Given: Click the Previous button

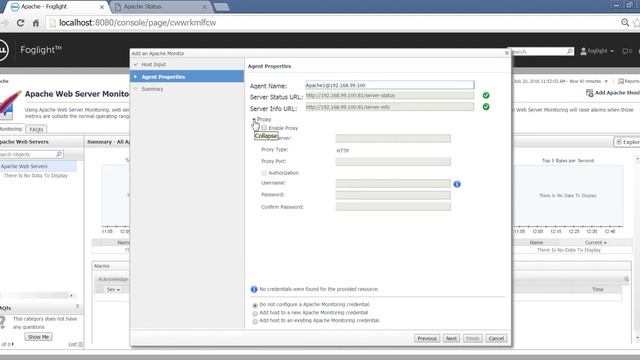Looking at the screenshot, I should coord(427,338).
